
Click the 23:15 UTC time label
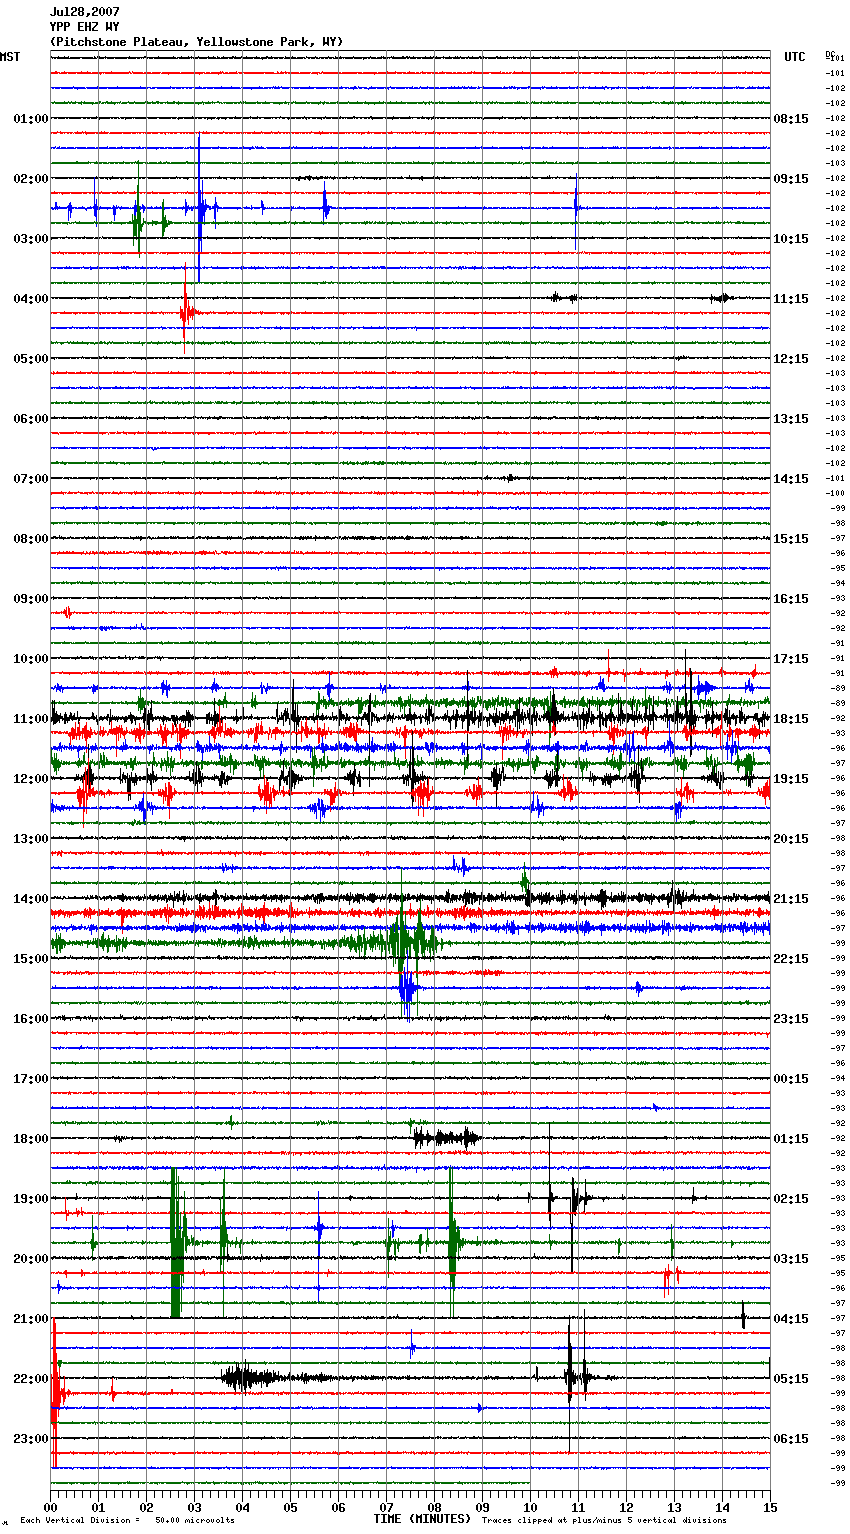[x=791, y=1019]
